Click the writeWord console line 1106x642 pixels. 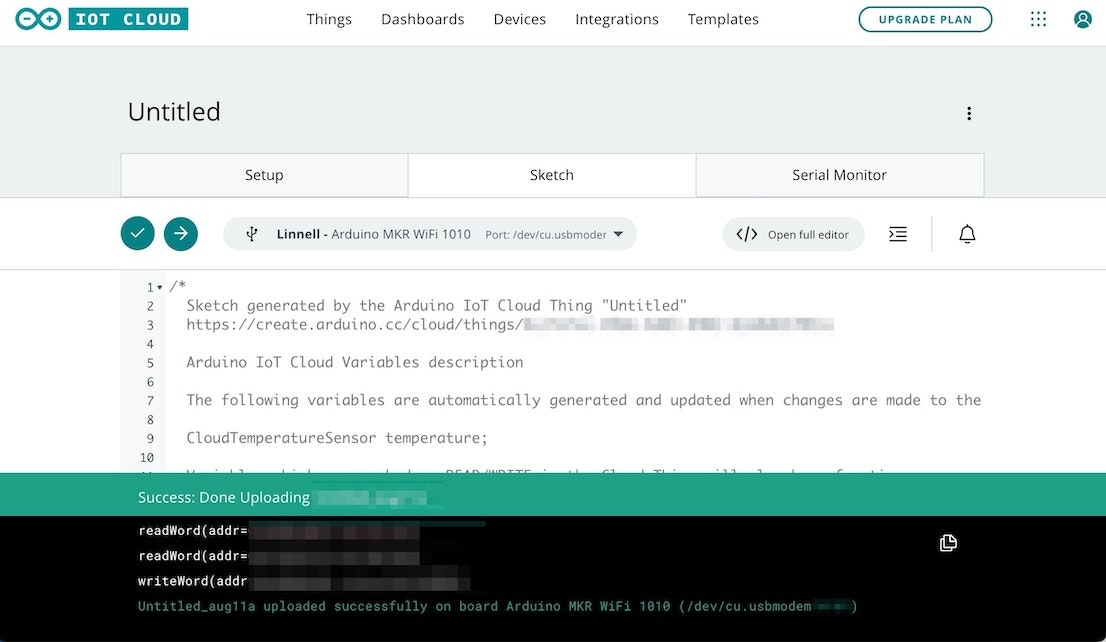point(303,581)
